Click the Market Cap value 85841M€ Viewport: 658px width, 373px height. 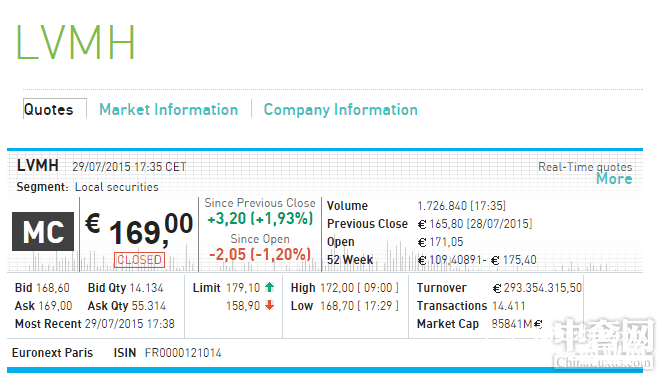pyautogui.click(x=517, y=324)
